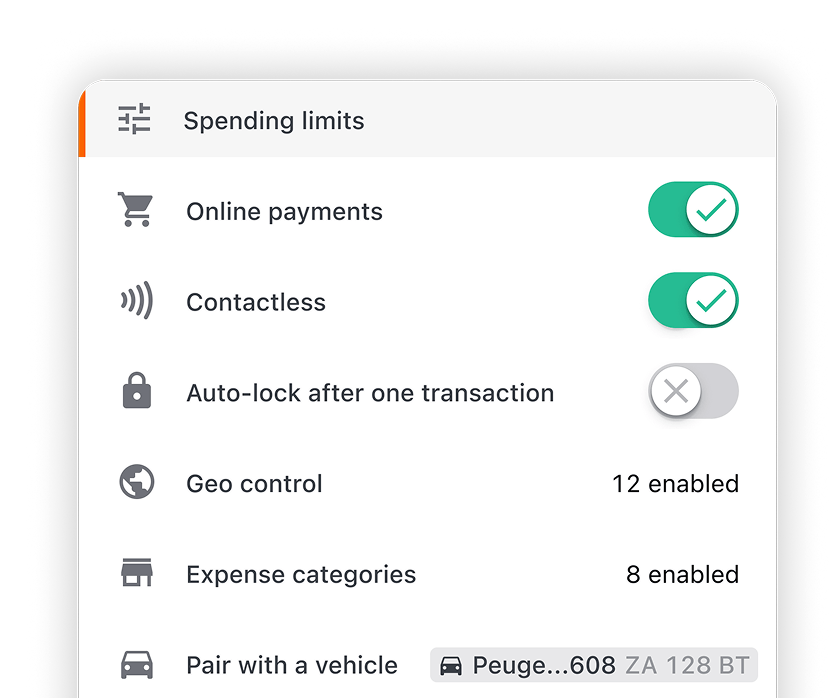Viewport: 832px width, 698px height.
Task: Click the padlock auto-lock icon
Action: [137, 391]
